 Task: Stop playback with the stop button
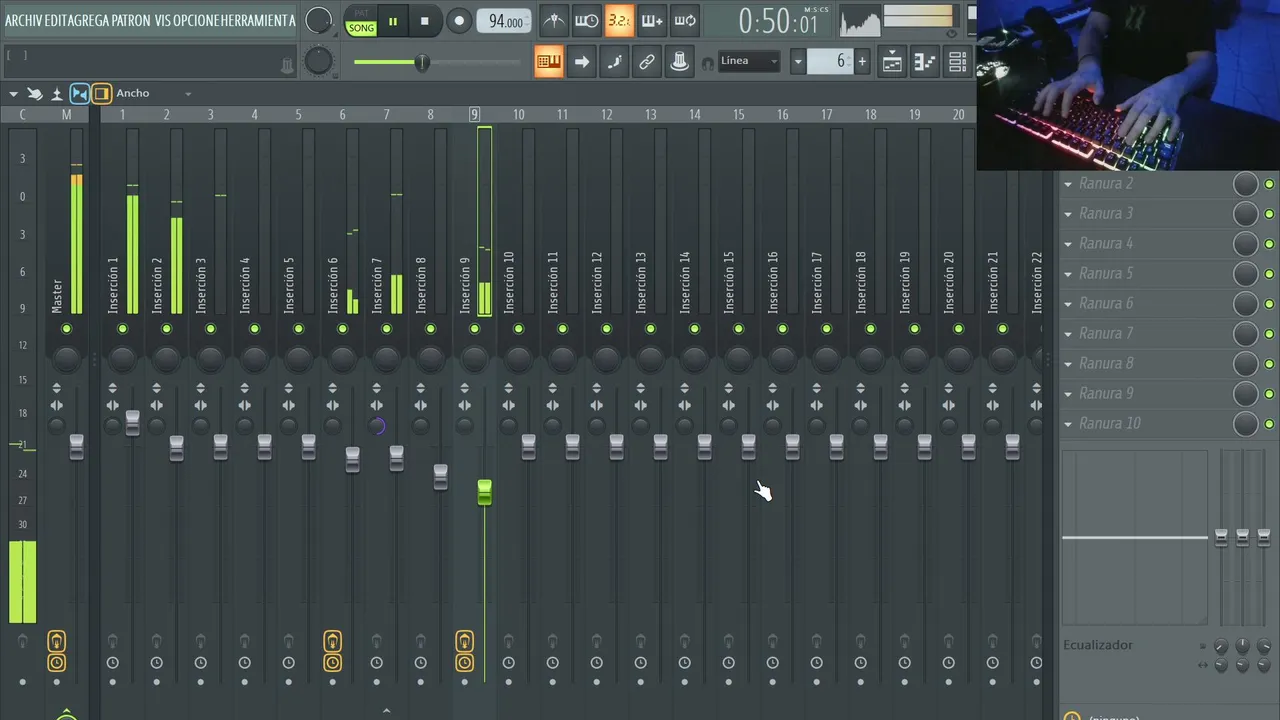[425, 21]
